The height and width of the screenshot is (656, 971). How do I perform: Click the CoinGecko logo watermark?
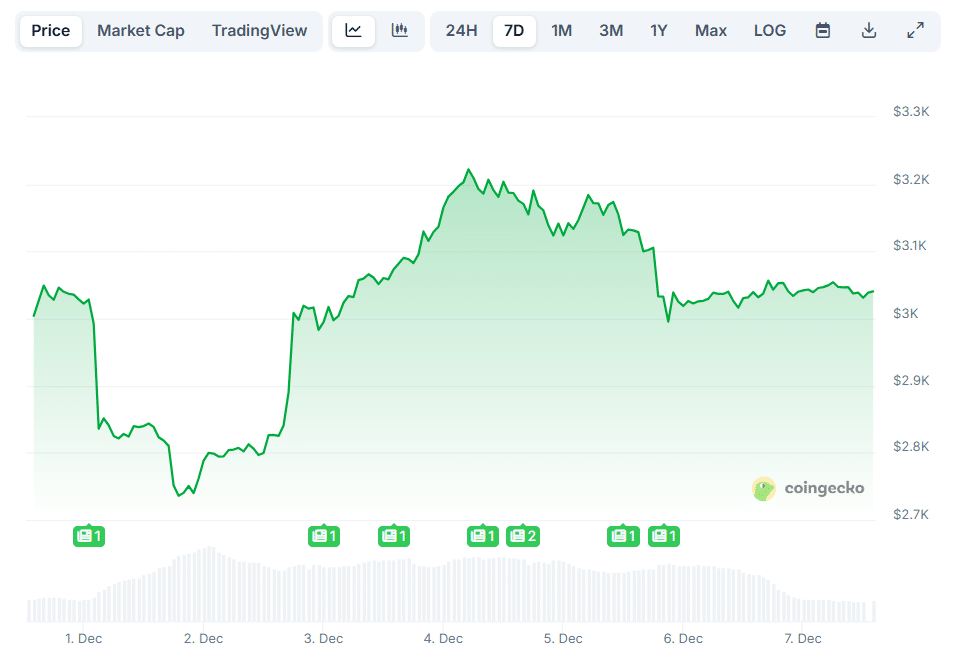click(x=808, y=489)
